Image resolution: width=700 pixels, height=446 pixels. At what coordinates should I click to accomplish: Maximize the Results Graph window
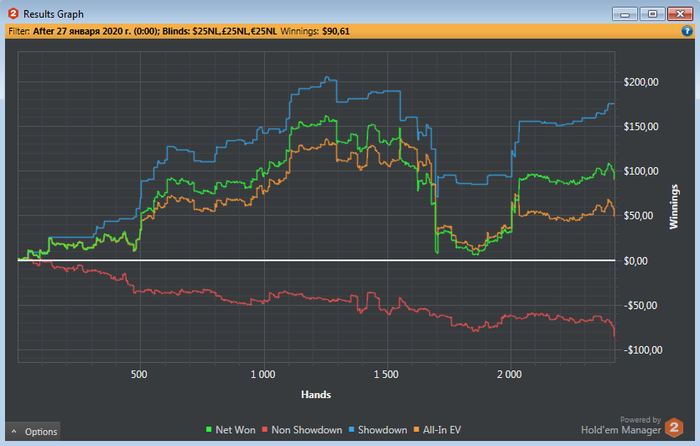652,14
